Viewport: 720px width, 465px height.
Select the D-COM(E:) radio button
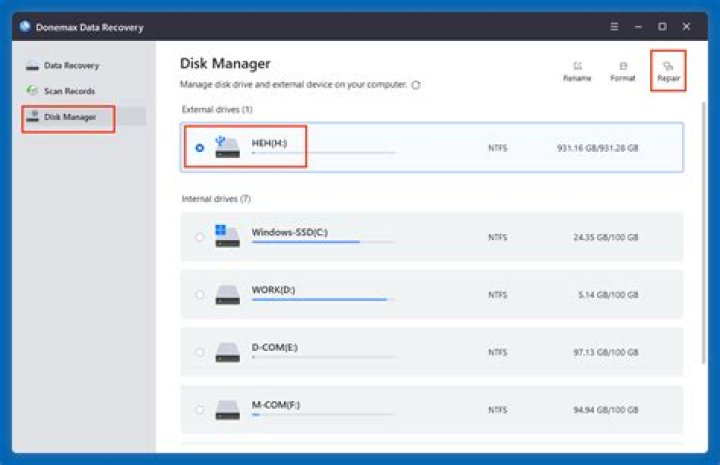point(199,352)
